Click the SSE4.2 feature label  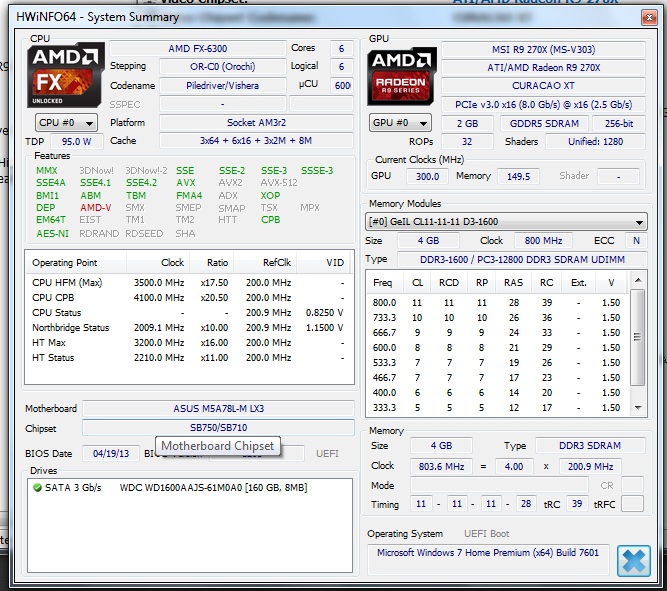click(x=141, y=183)
